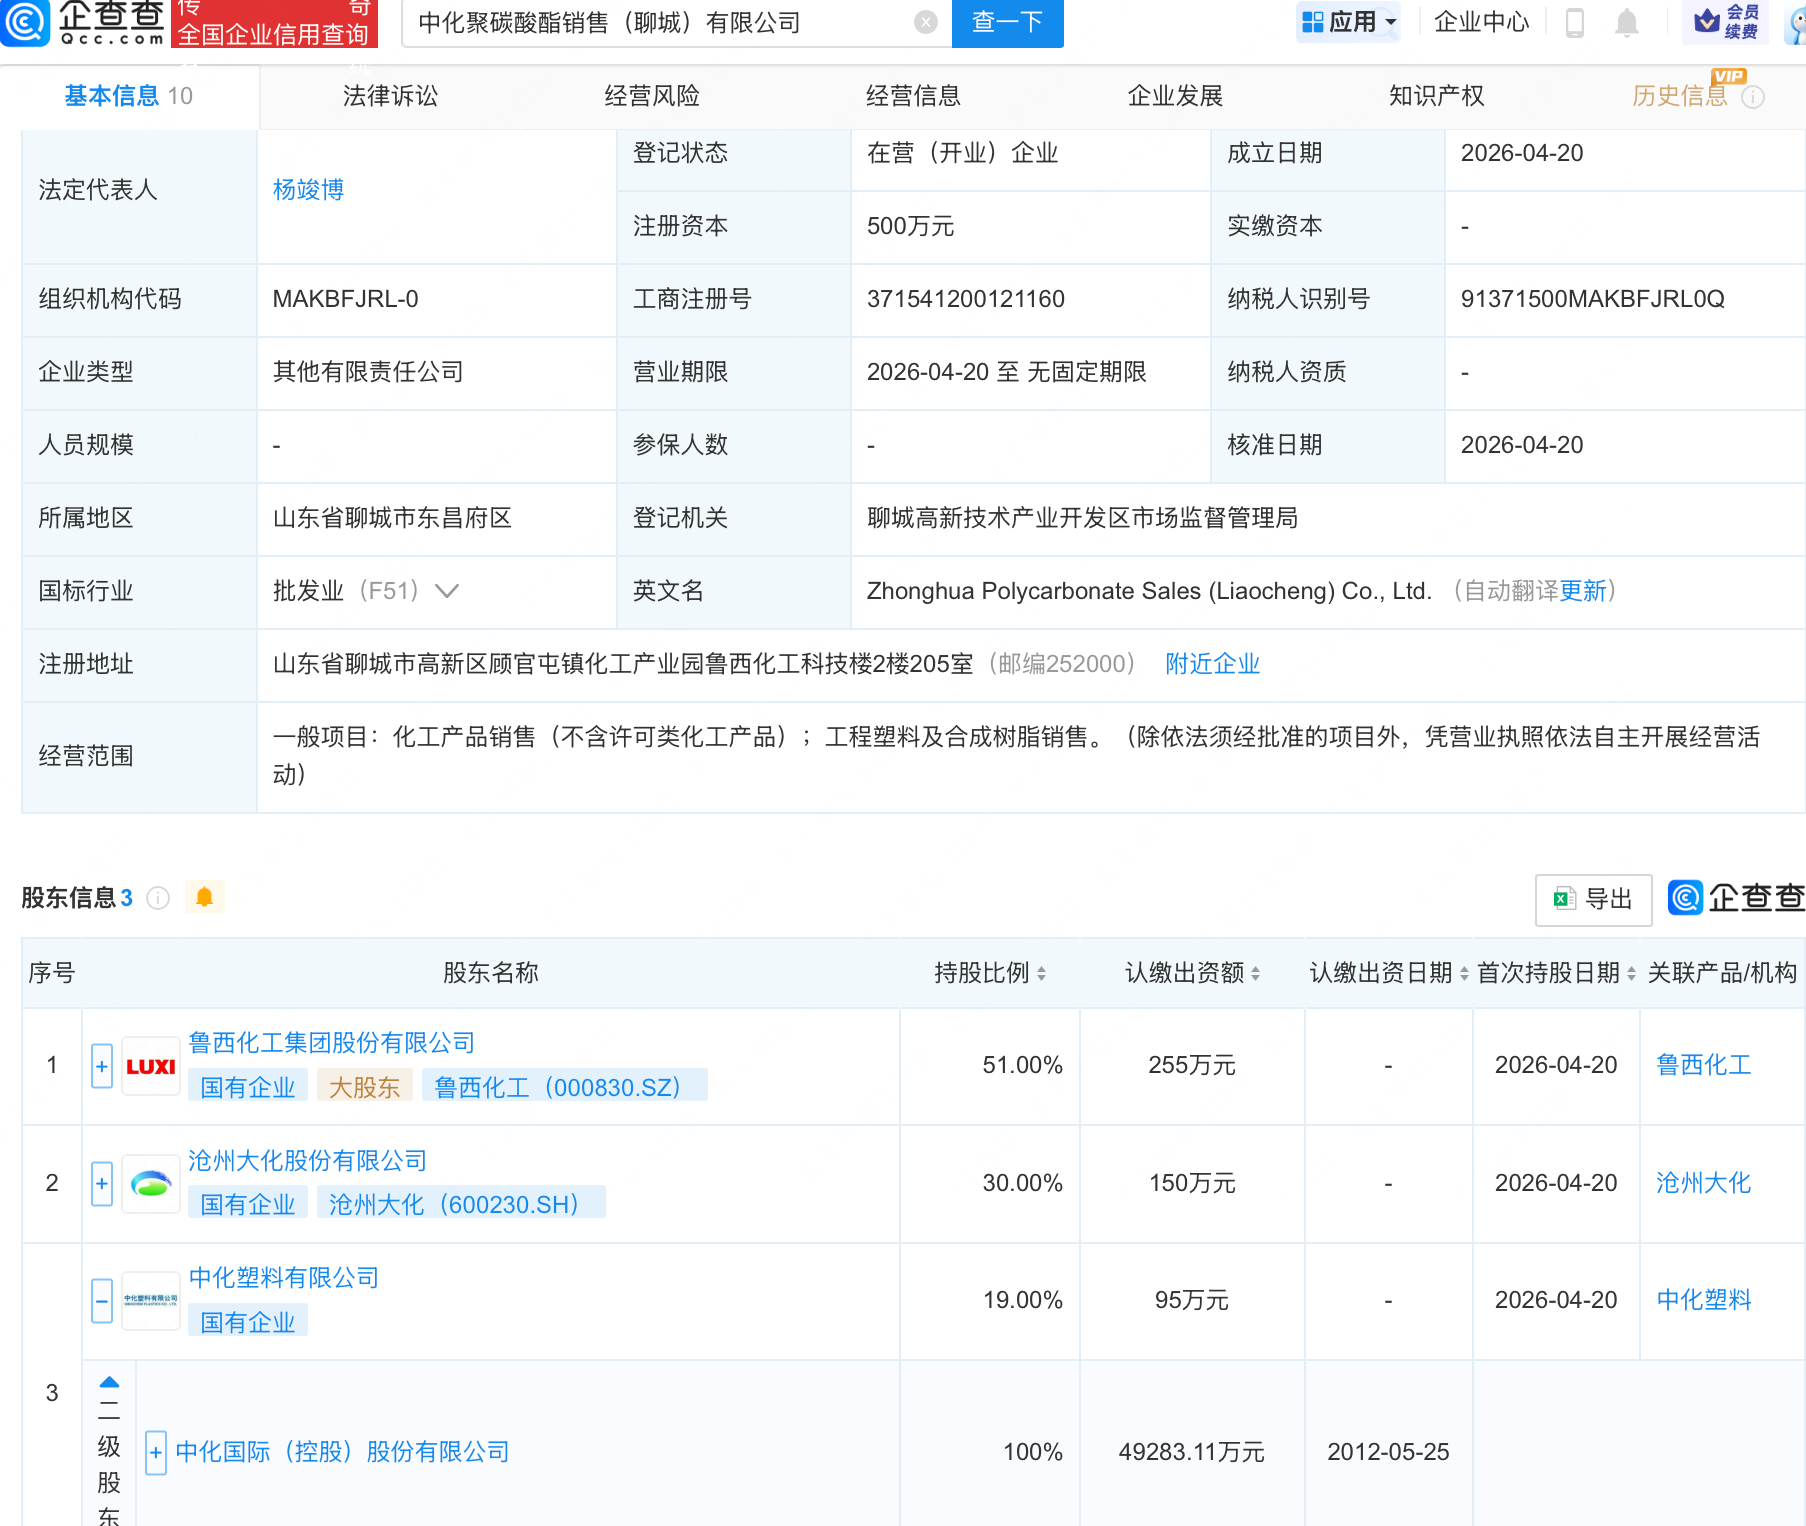Image resolution: width=1806 pixels, height=1526 pixels.
Task: Switch to the 企业发展 tab
Action: tap(1174, 96)
